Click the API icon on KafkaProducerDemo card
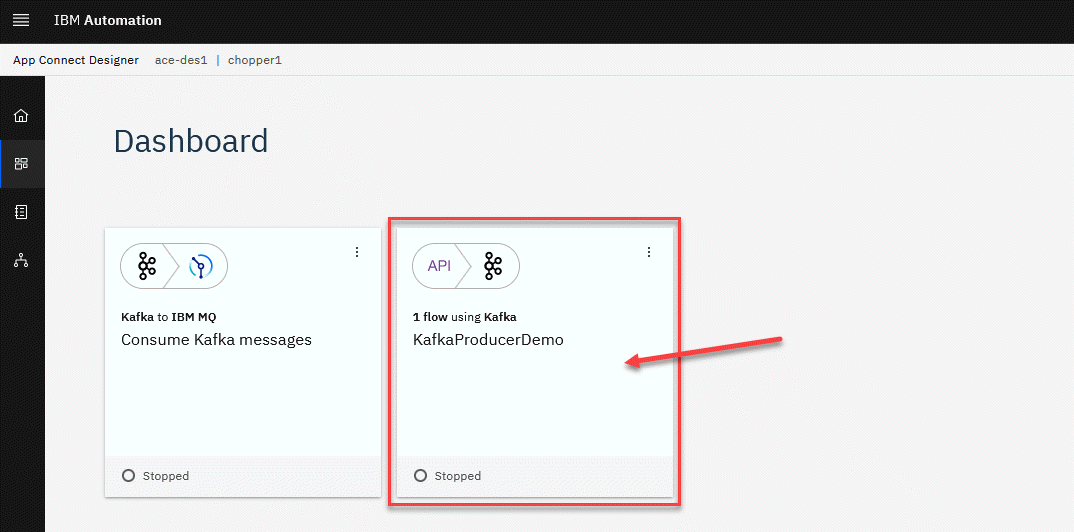 (439, 265)
